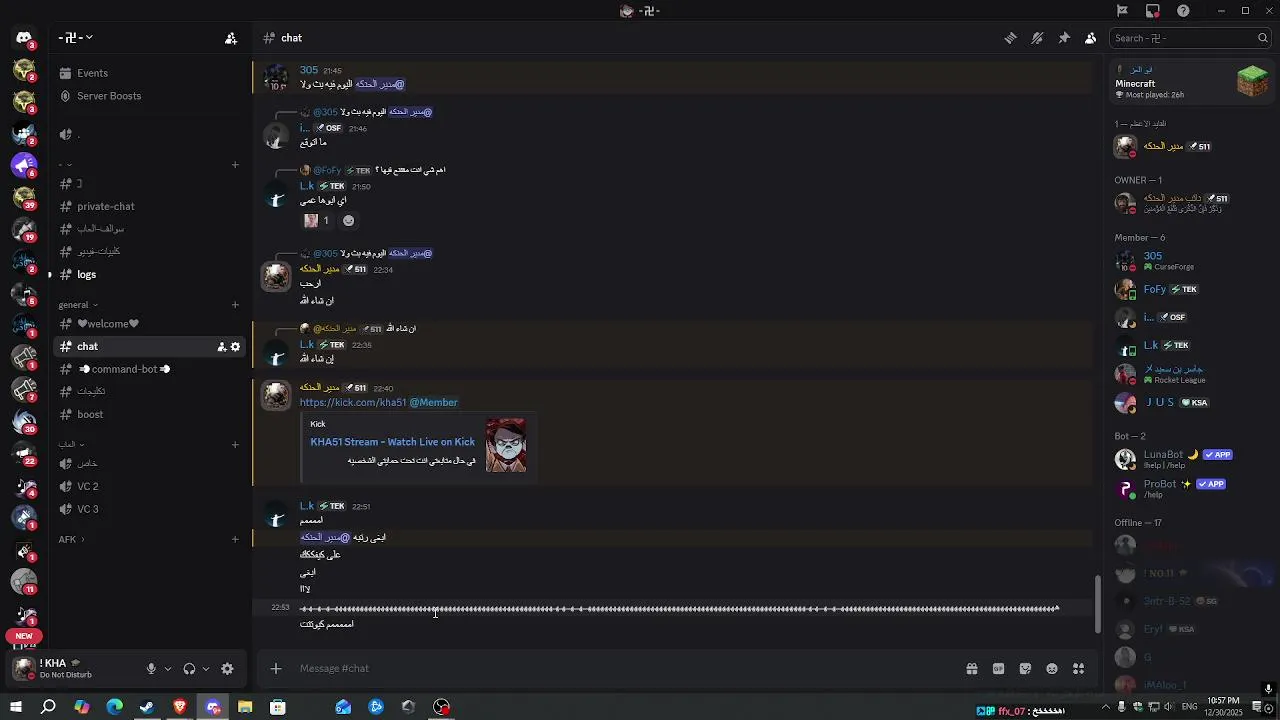Click the search magnifier in server search
The width and height of the screenshot is (1280, 720).
(x=1263, y=38)
